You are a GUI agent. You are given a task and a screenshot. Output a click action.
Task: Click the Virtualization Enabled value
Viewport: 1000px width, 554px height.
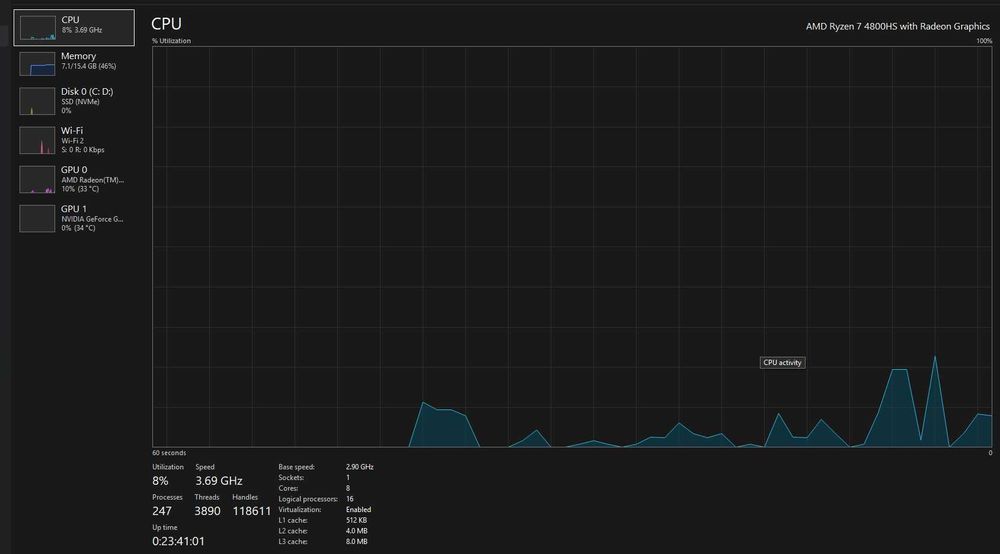[x=358, y=509]
